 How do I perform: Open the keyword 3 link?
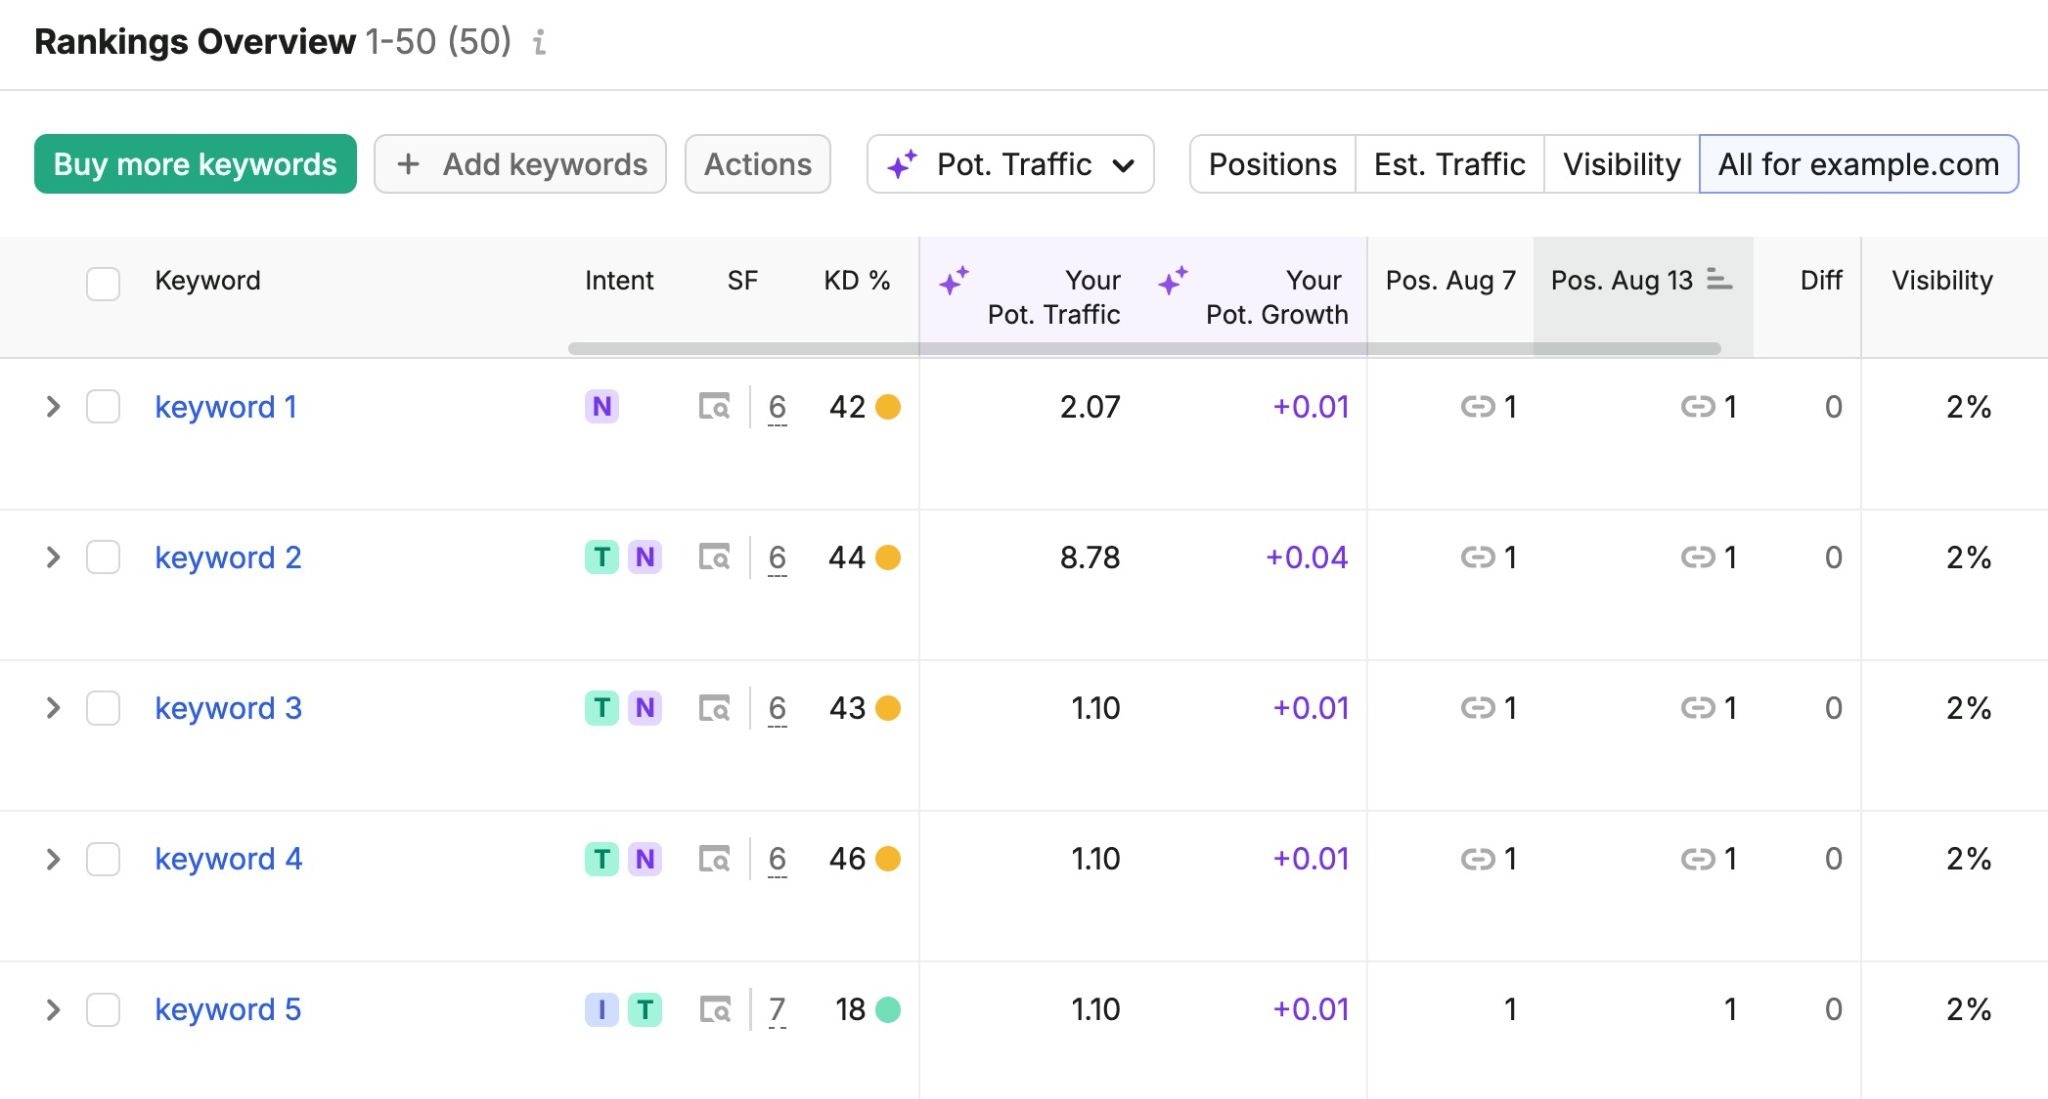point(228,708)
